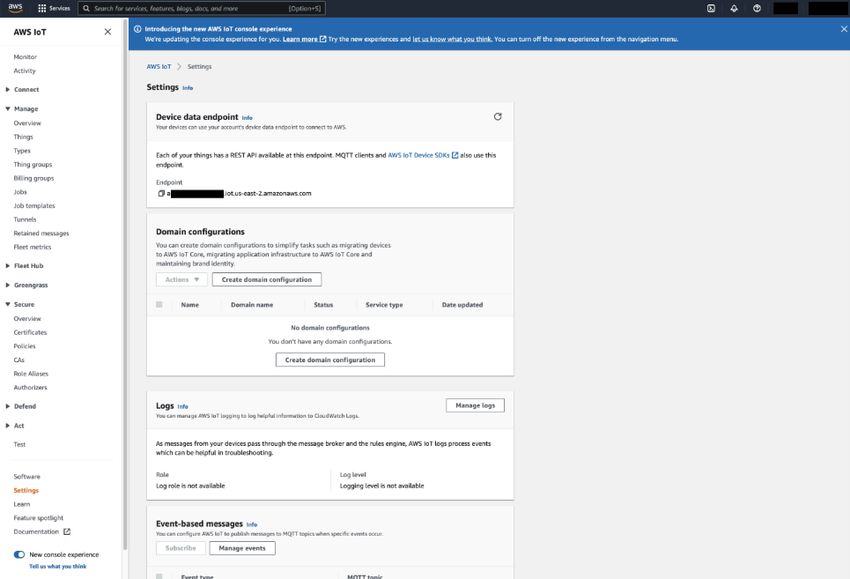850x579 pixels.
Task: Open Jobs in the sidebar
Action: [x=20, y=192]
